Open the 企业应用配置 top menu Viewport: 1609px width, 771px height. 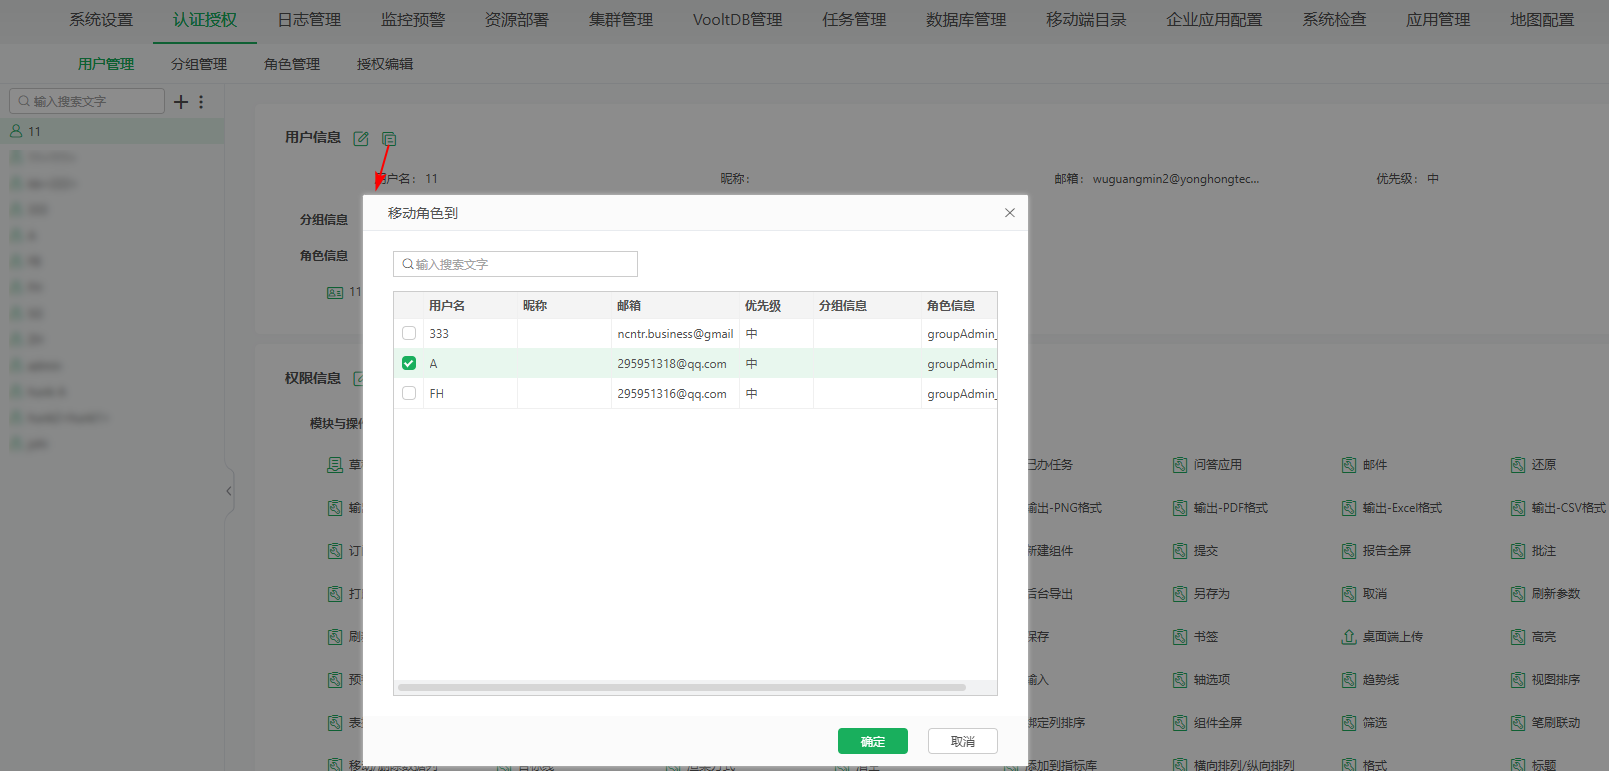[1214, 20]
